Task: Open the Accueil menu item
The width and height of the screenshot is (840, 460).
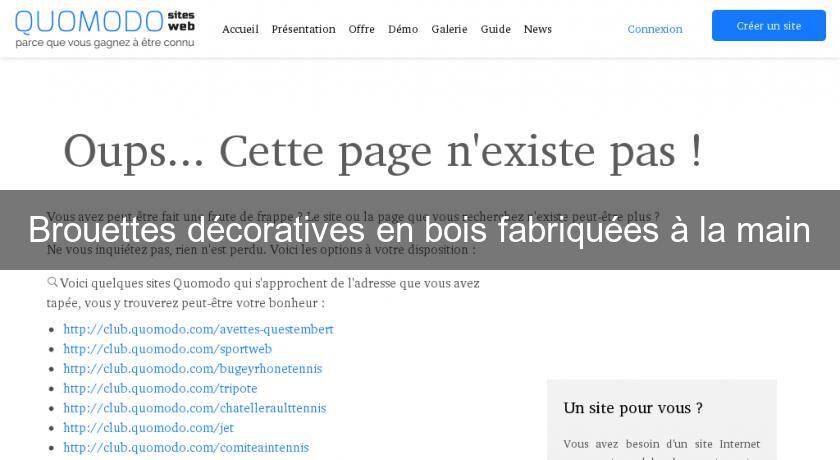Action: tap(240, 29)
